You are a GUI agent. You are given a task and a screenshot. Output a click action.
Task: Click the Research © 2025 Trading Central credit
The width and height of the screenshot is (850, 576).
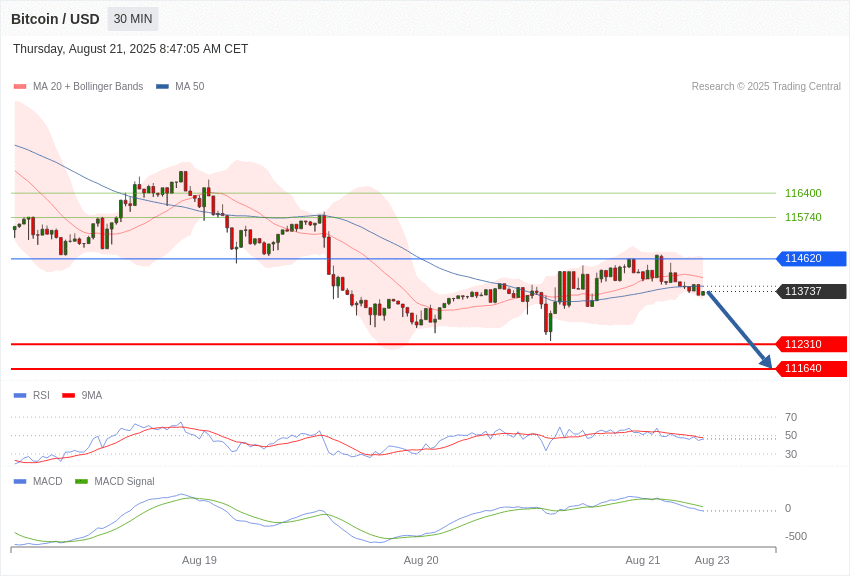point(766,86)
